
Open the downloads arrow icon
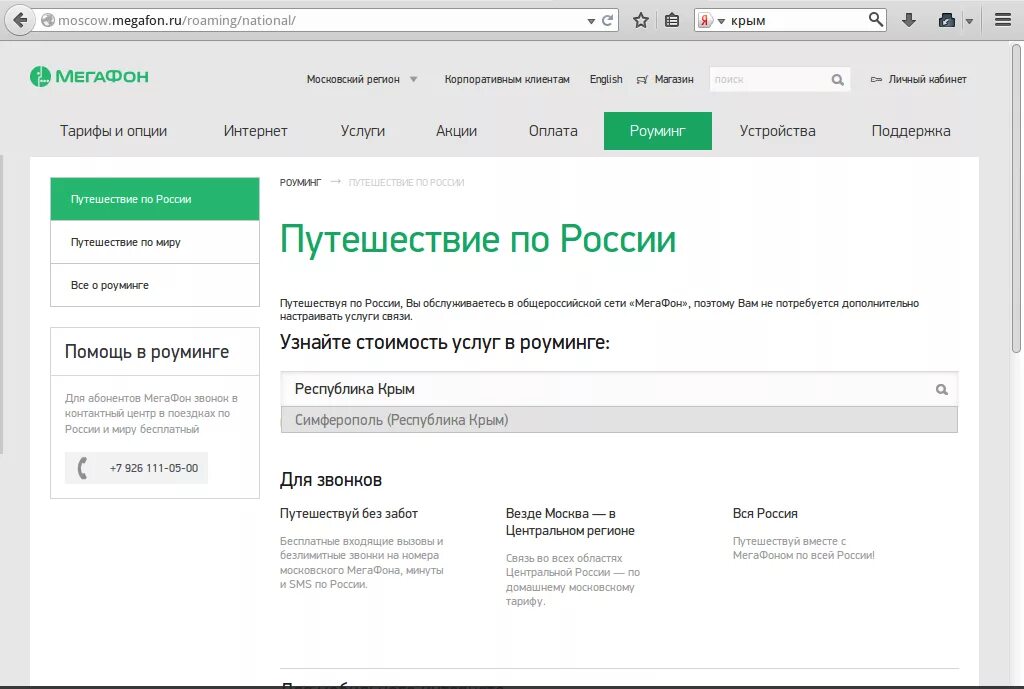click(908, 20)
